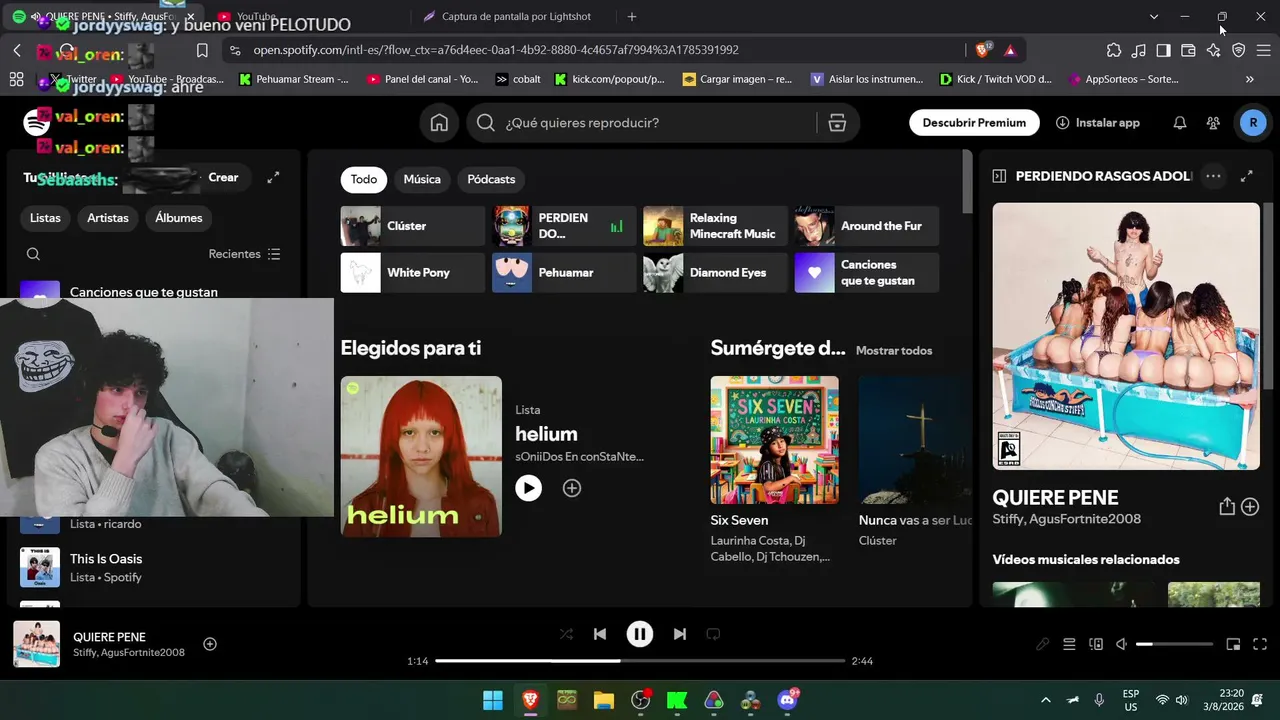This screenshot has width=1280, height=720.
Task: Add QUIERE PENE to liked songs in side panel
Action: [1250, 507]
